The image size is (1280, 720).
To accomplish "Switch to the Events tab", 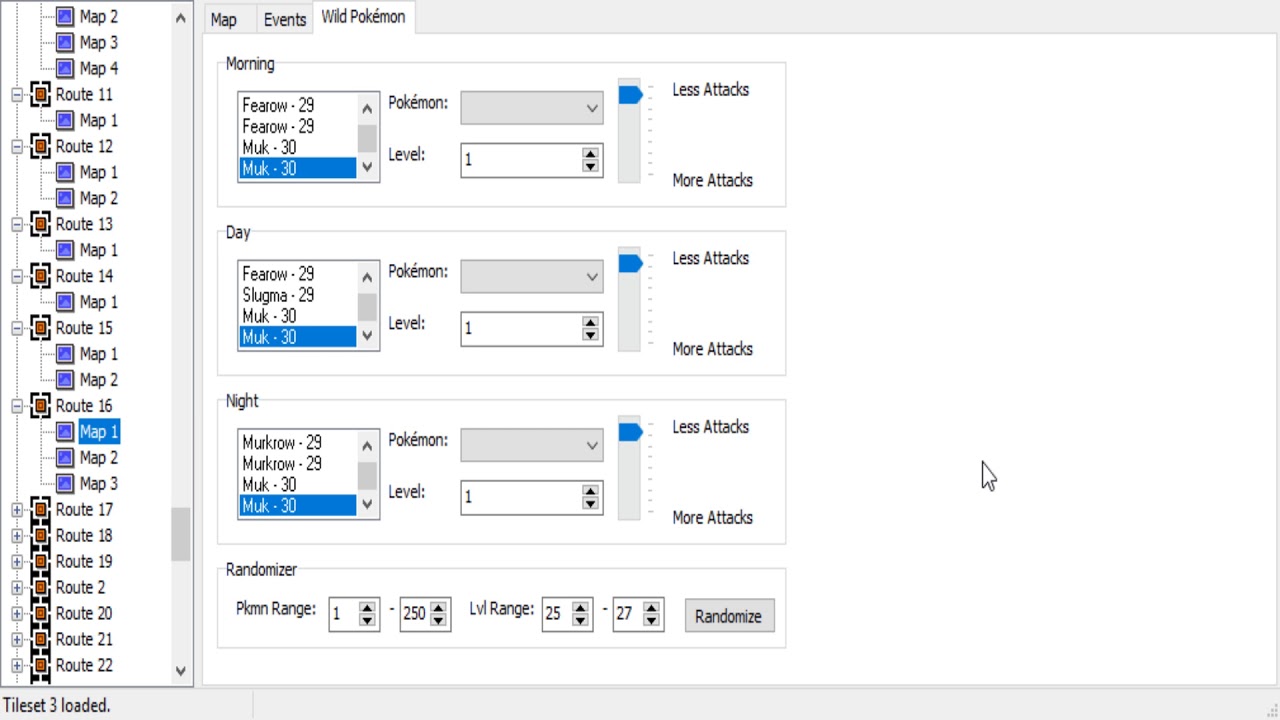I will pos(285,20).
